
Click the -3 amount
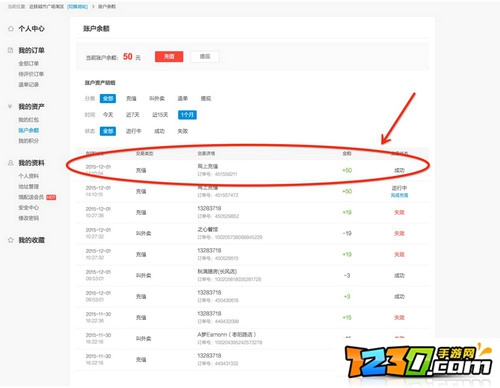pyautogui.click(x=347, y=275)
